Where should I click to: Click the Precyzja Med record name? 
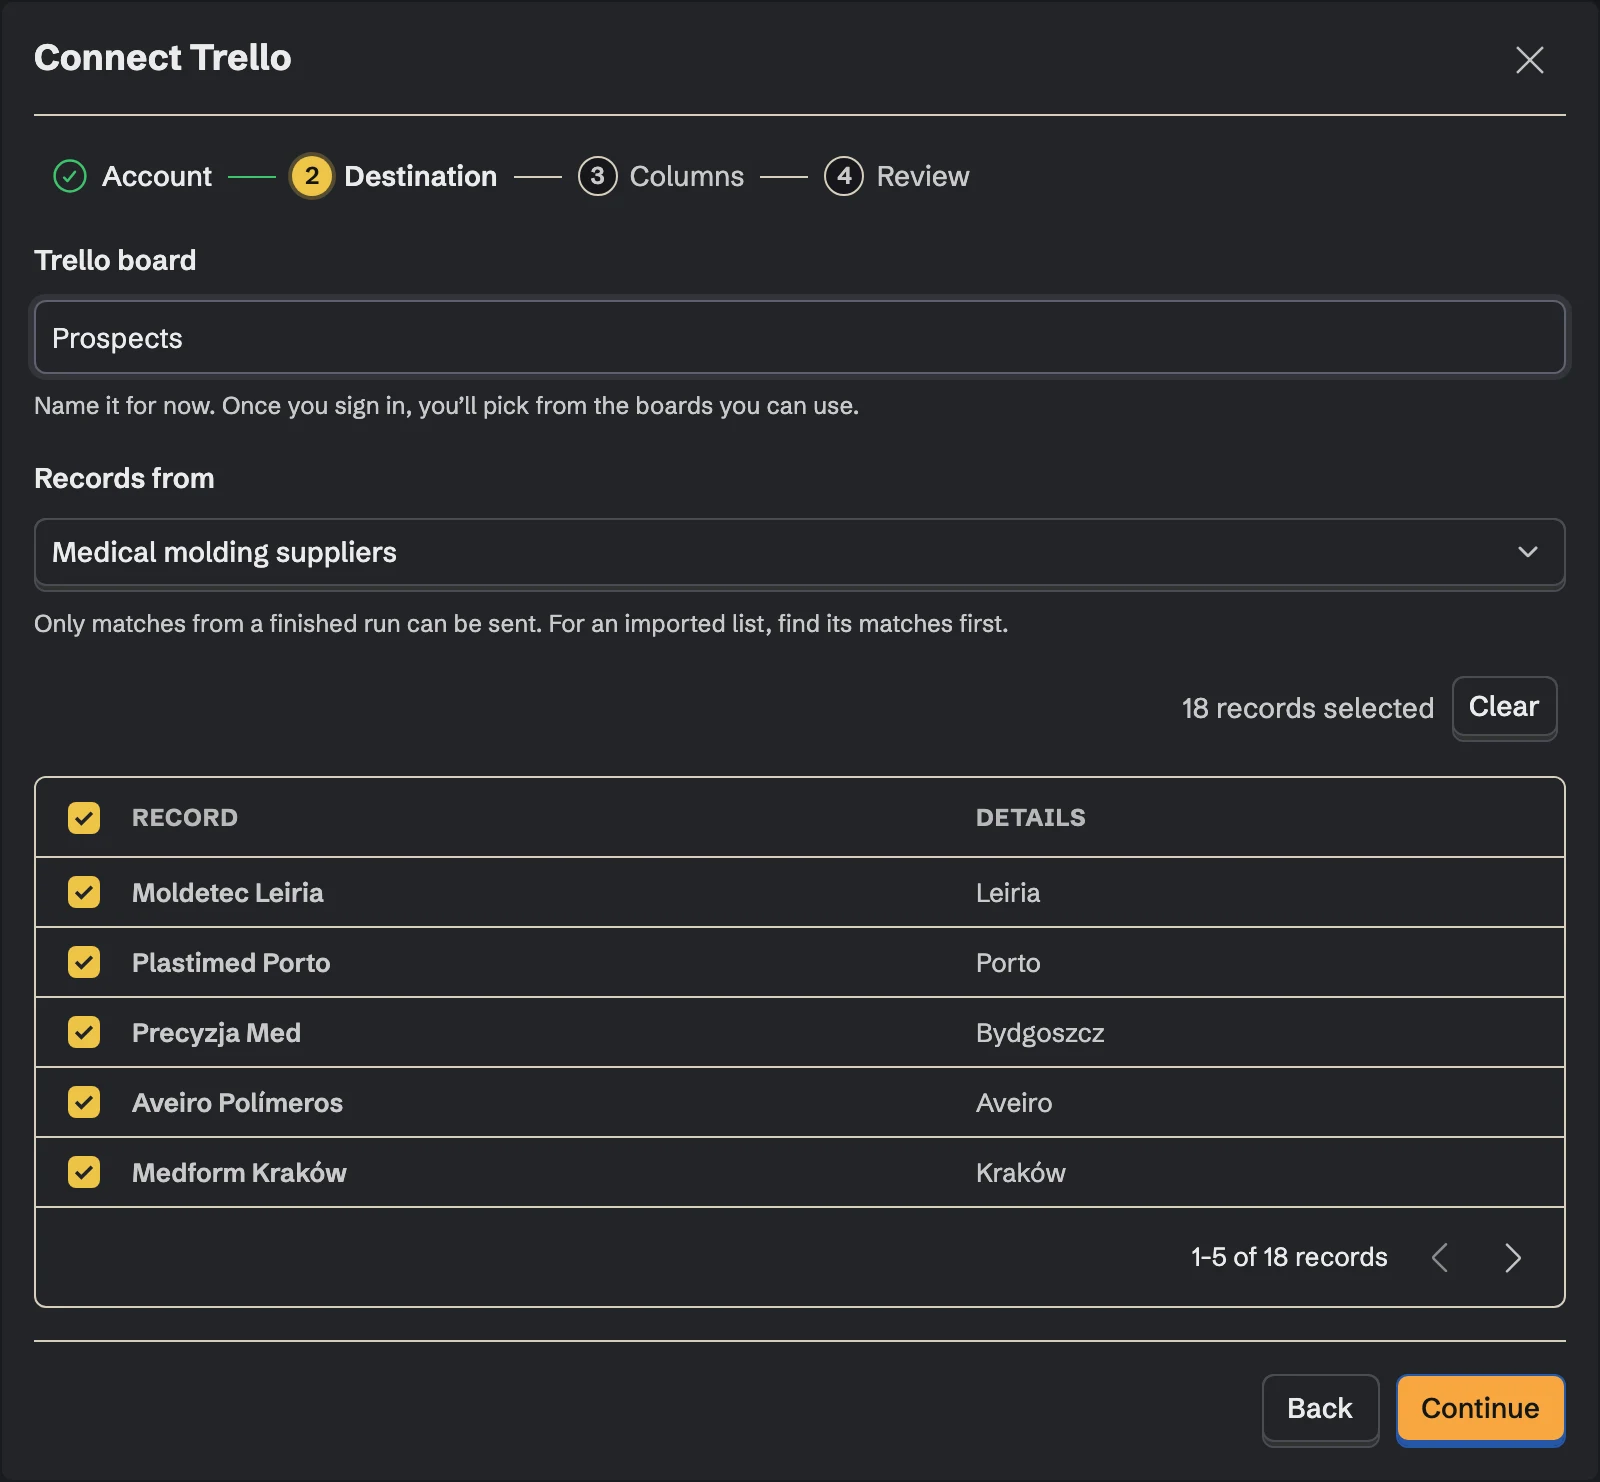[216, 1032]
